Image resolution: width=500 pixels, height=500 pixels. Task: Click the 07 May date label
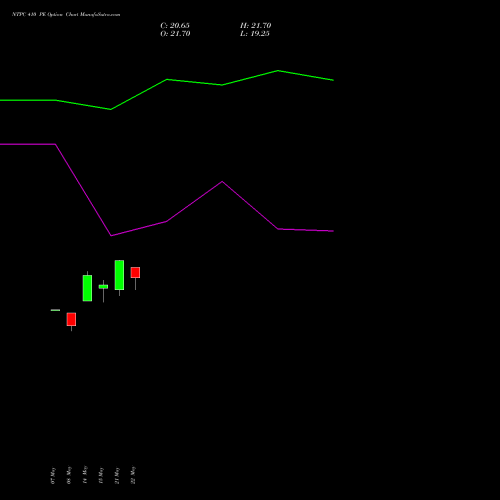tap(53, 475)
